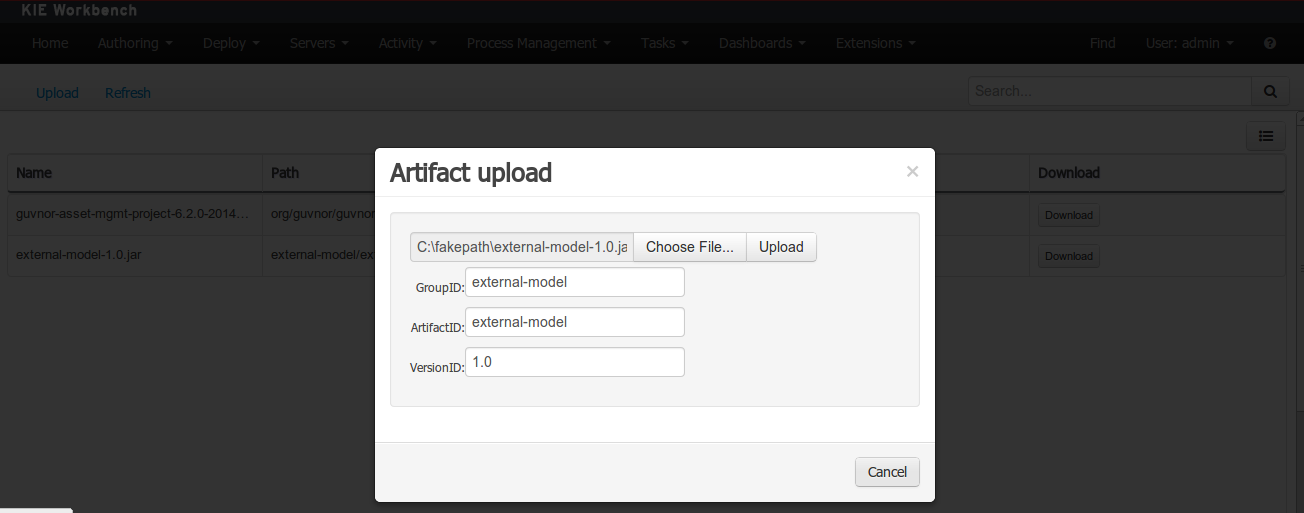Click the Upload button in the dialog

click(x=781, y=247)
